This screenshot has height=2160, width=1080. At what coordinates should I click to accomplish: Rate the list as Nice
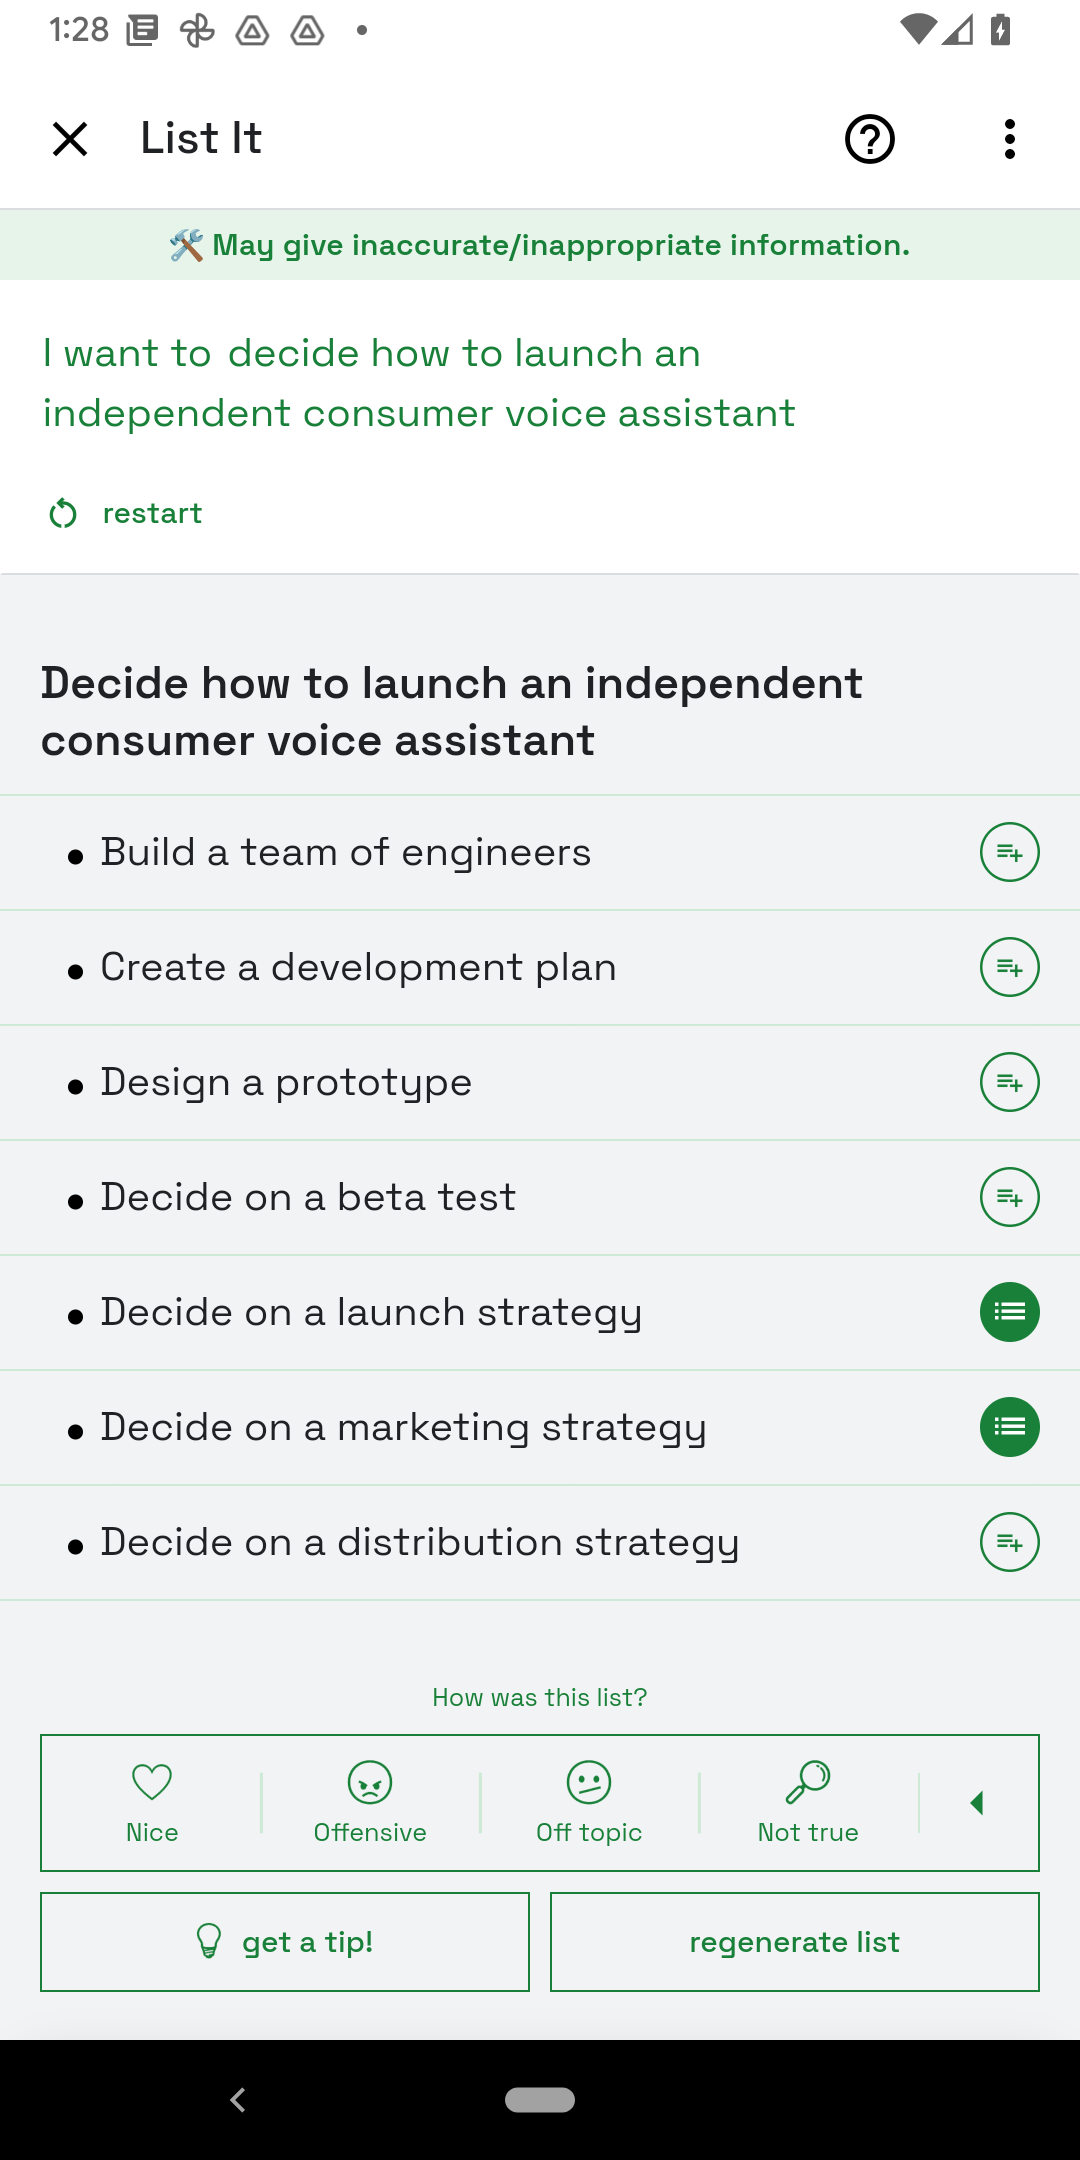pos(152,1803)
